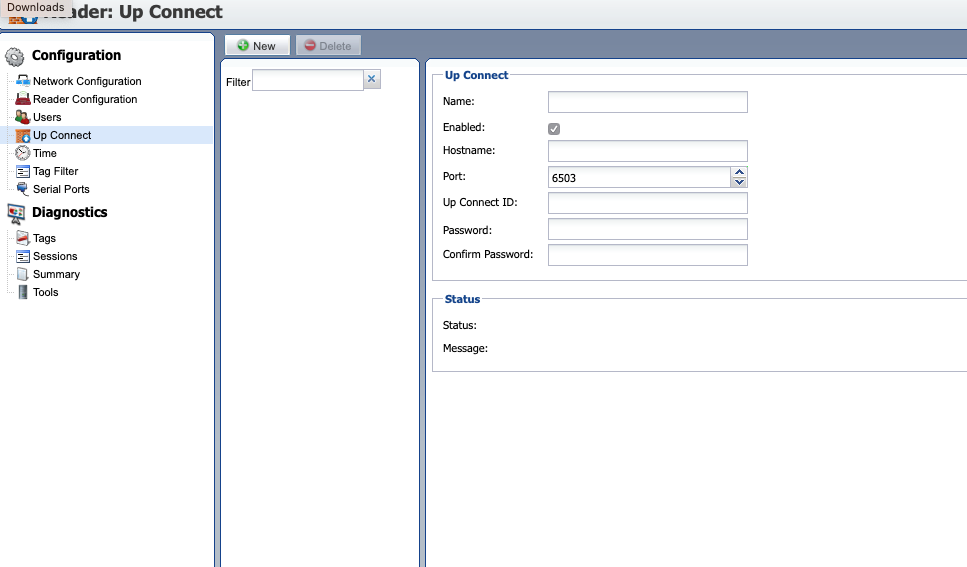This screenshot has width=967, height=567.
Task: Go to Users settings
Action: (47, 117)
